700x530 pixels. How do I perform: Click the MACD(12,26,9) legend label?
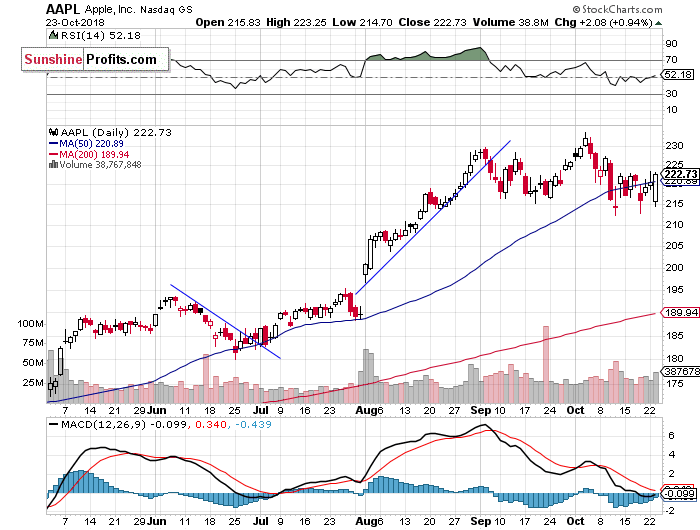point(104,424)
